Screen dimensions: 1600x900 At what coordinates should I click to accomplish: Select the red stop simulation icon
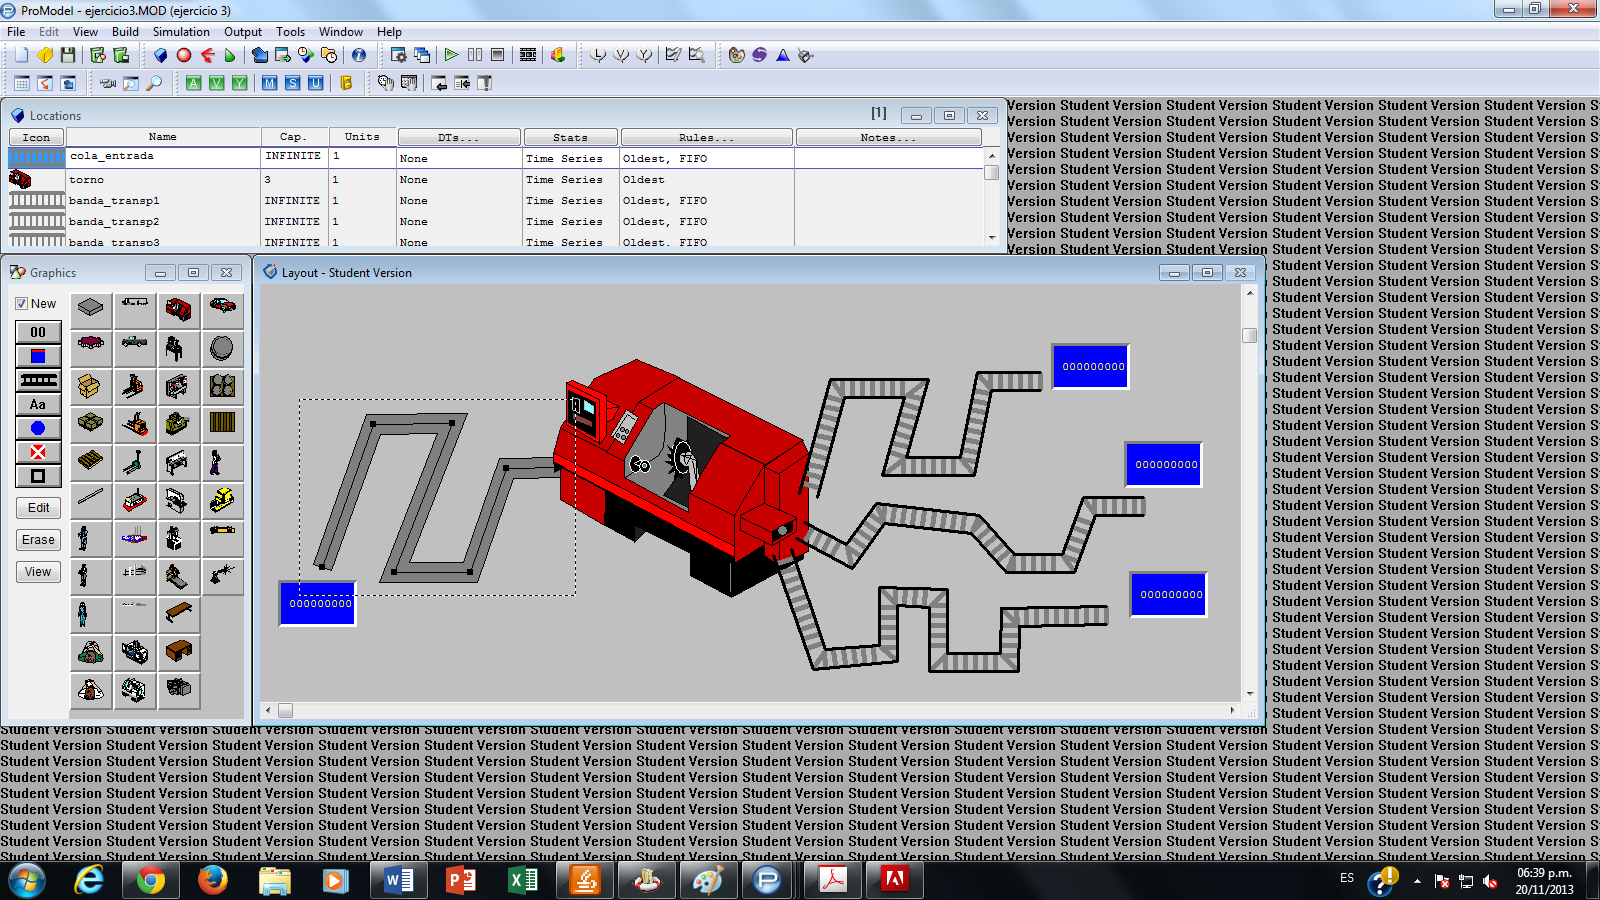(x=182, y=55)
